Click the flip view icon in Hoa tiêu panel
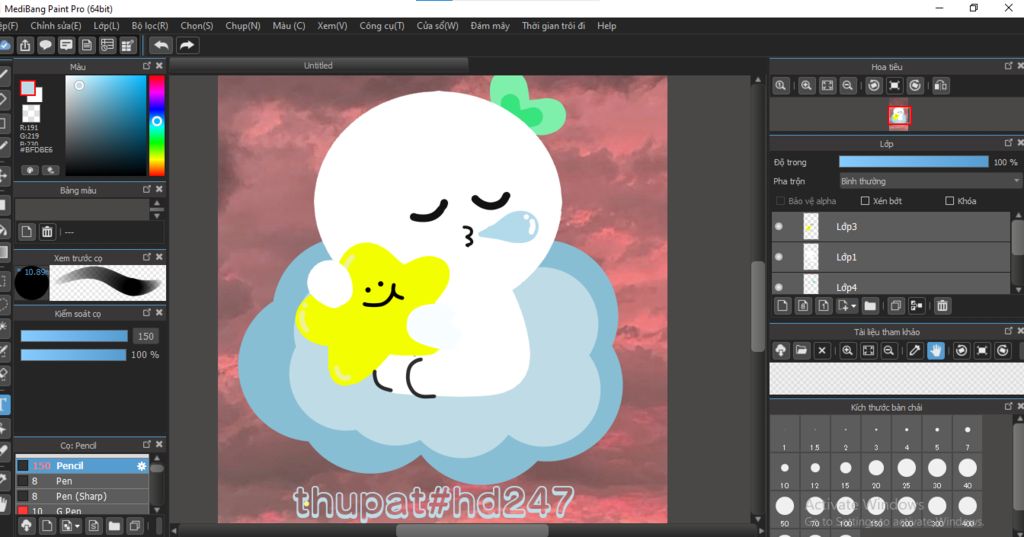Screen dimensions: 1024x537 pos(940,86)
